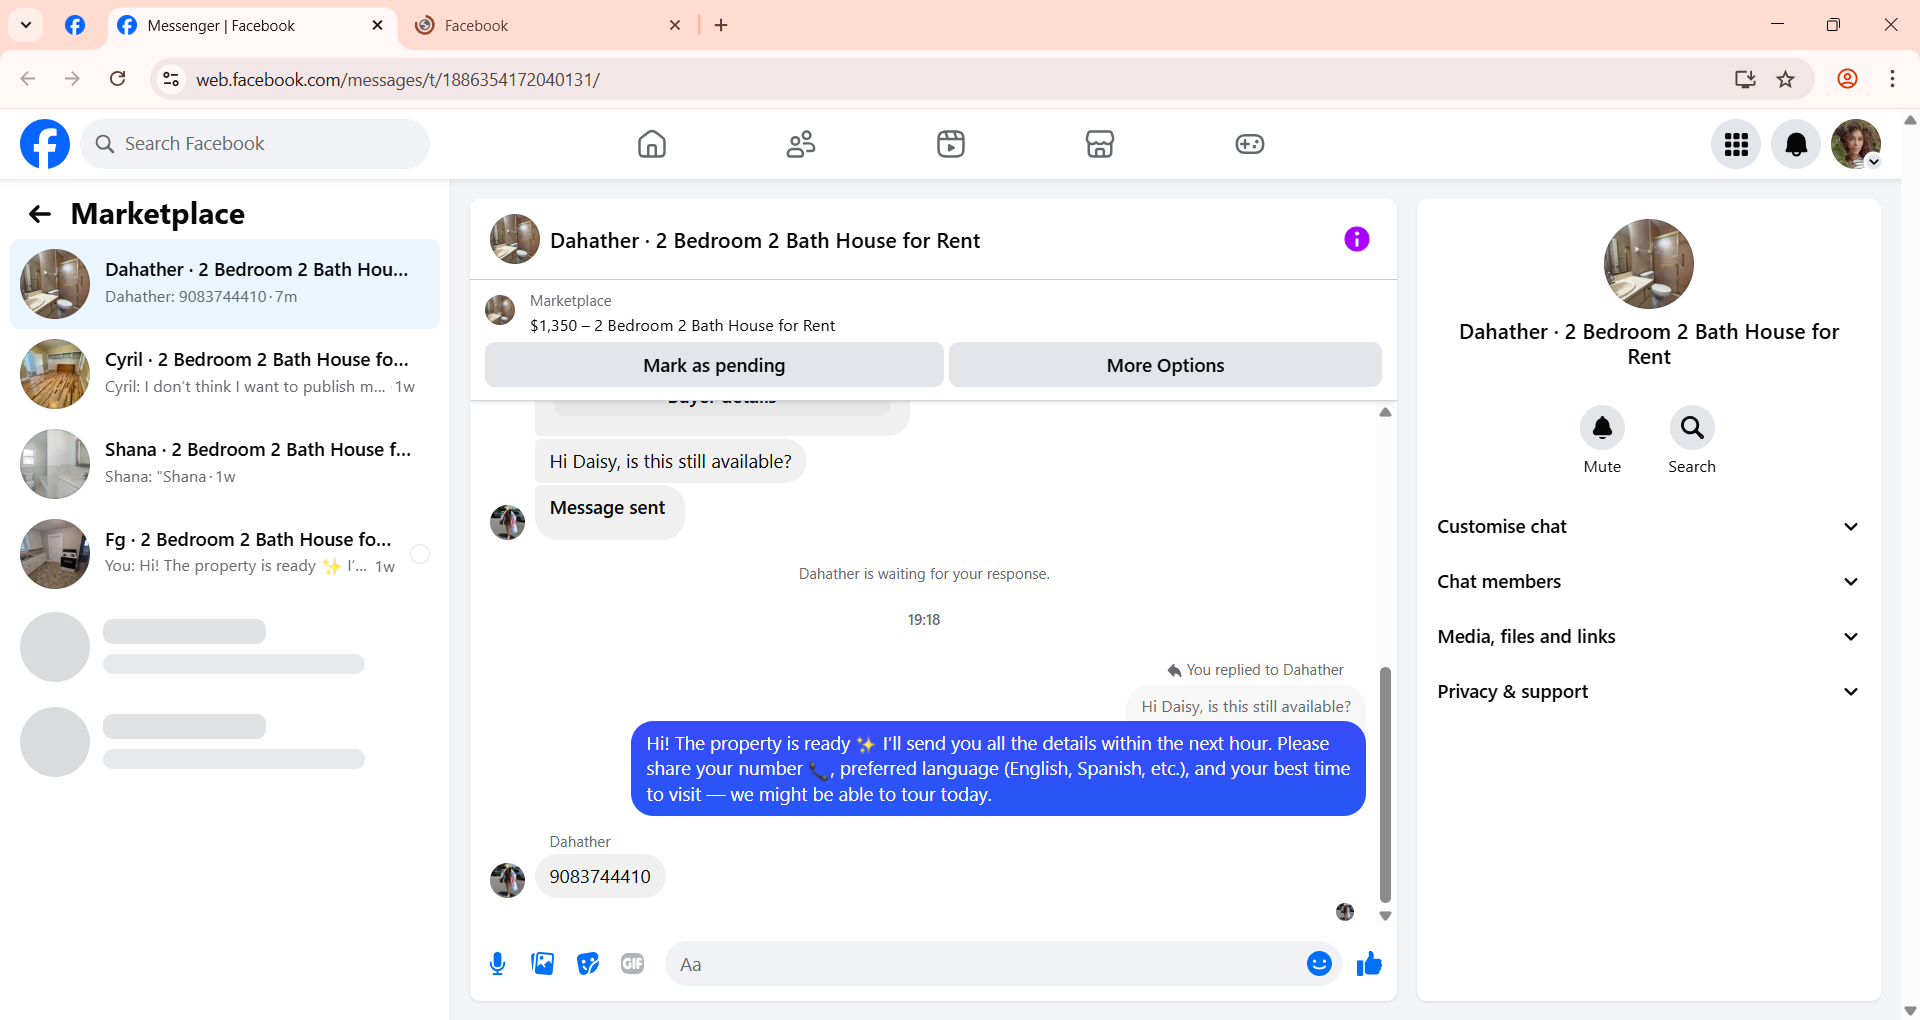Open the pinned Facebook tab

click(75, 26)
